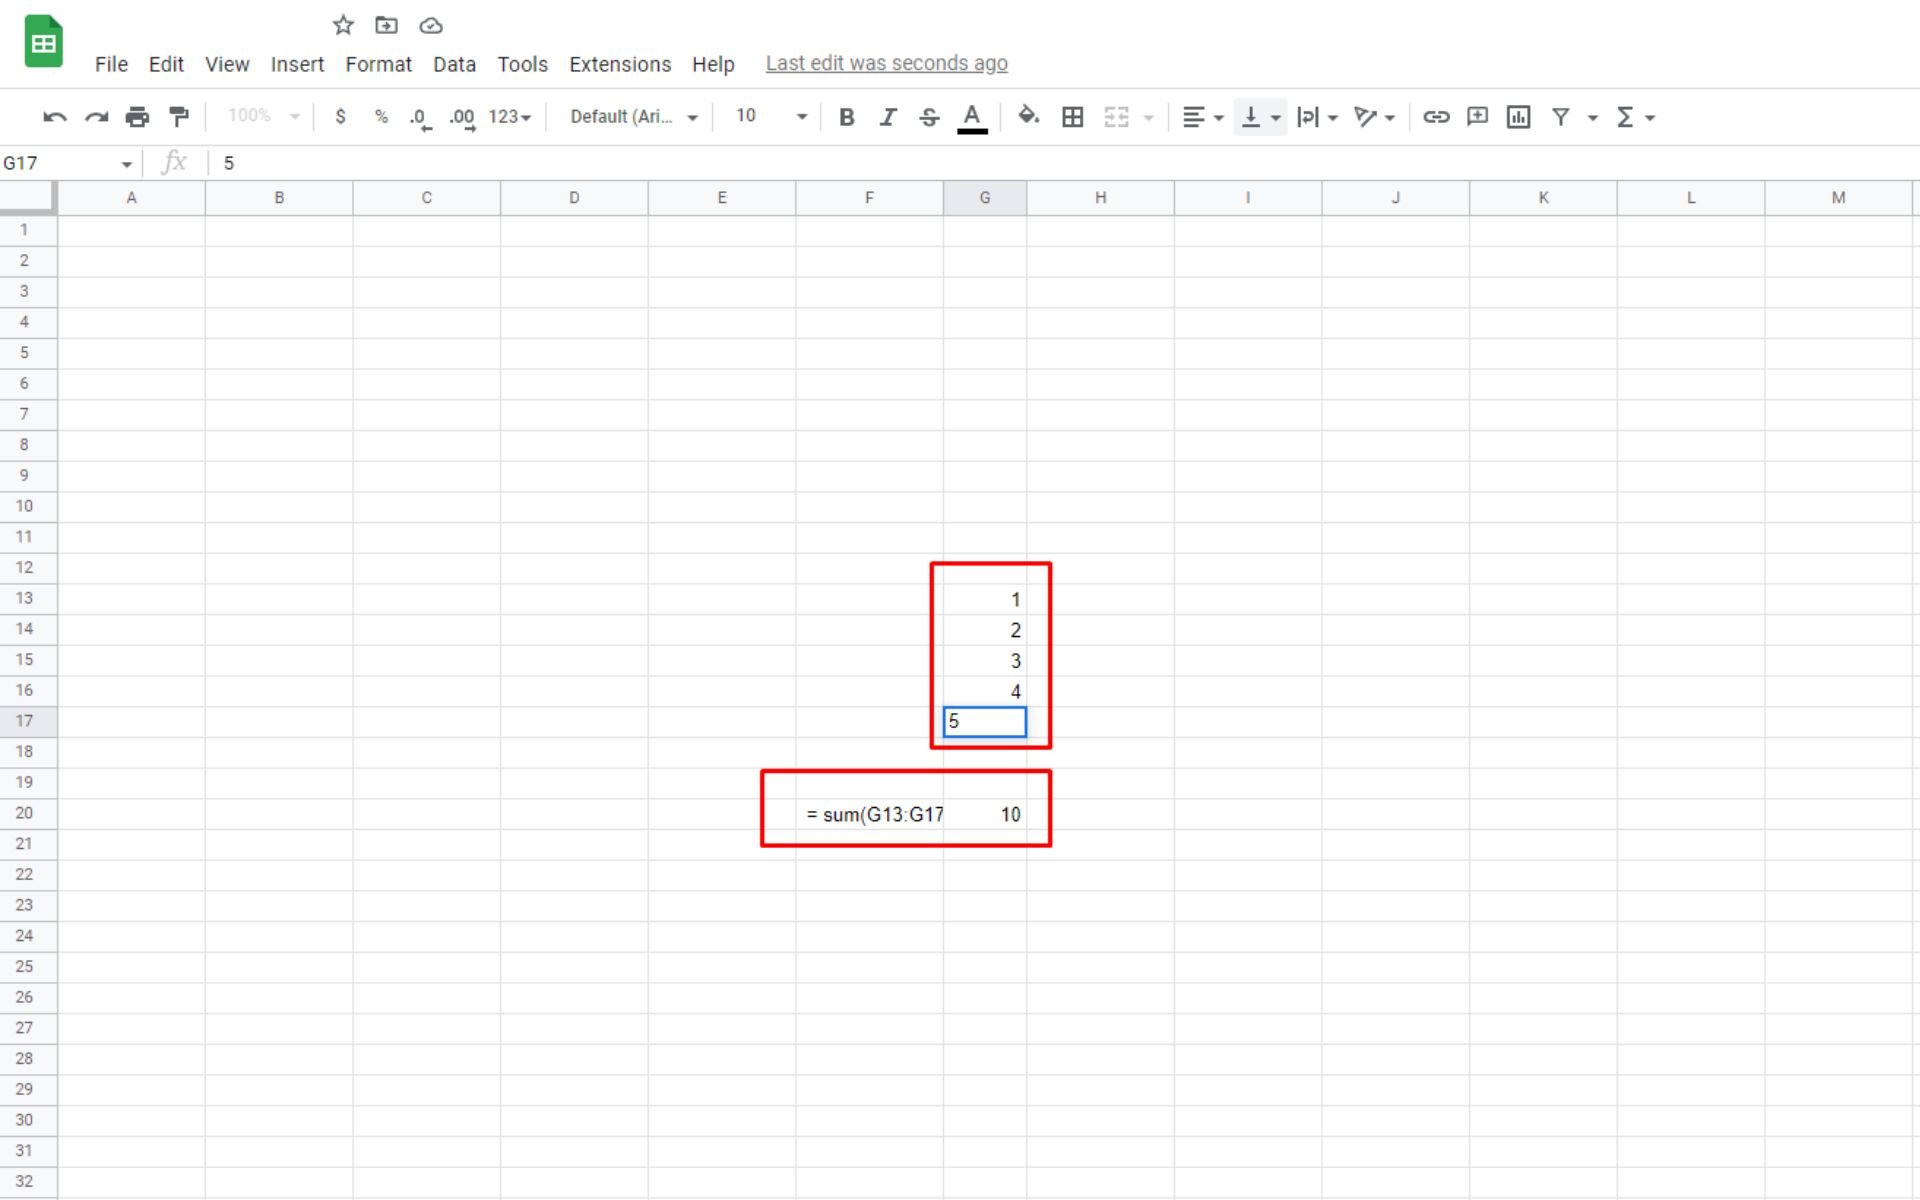
Task: Increase decimal places icon
Action: click(462, 118)
